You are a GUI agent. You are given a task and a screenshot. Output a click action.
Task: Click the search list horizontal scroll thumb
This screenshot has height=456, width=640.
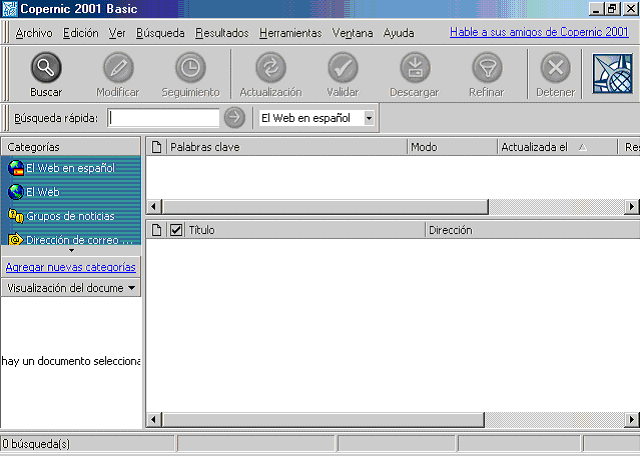coord(325,207)
